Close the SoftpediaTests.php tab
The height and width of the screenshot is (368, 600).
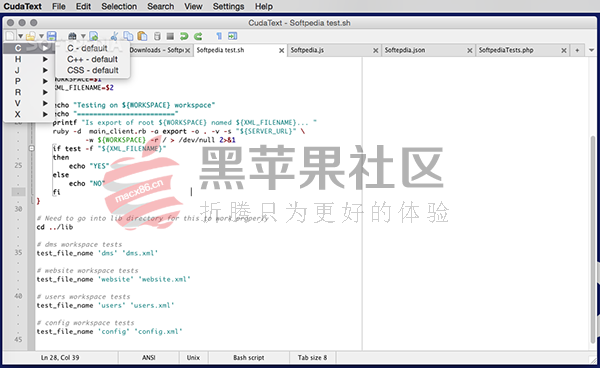coord(564,50)
